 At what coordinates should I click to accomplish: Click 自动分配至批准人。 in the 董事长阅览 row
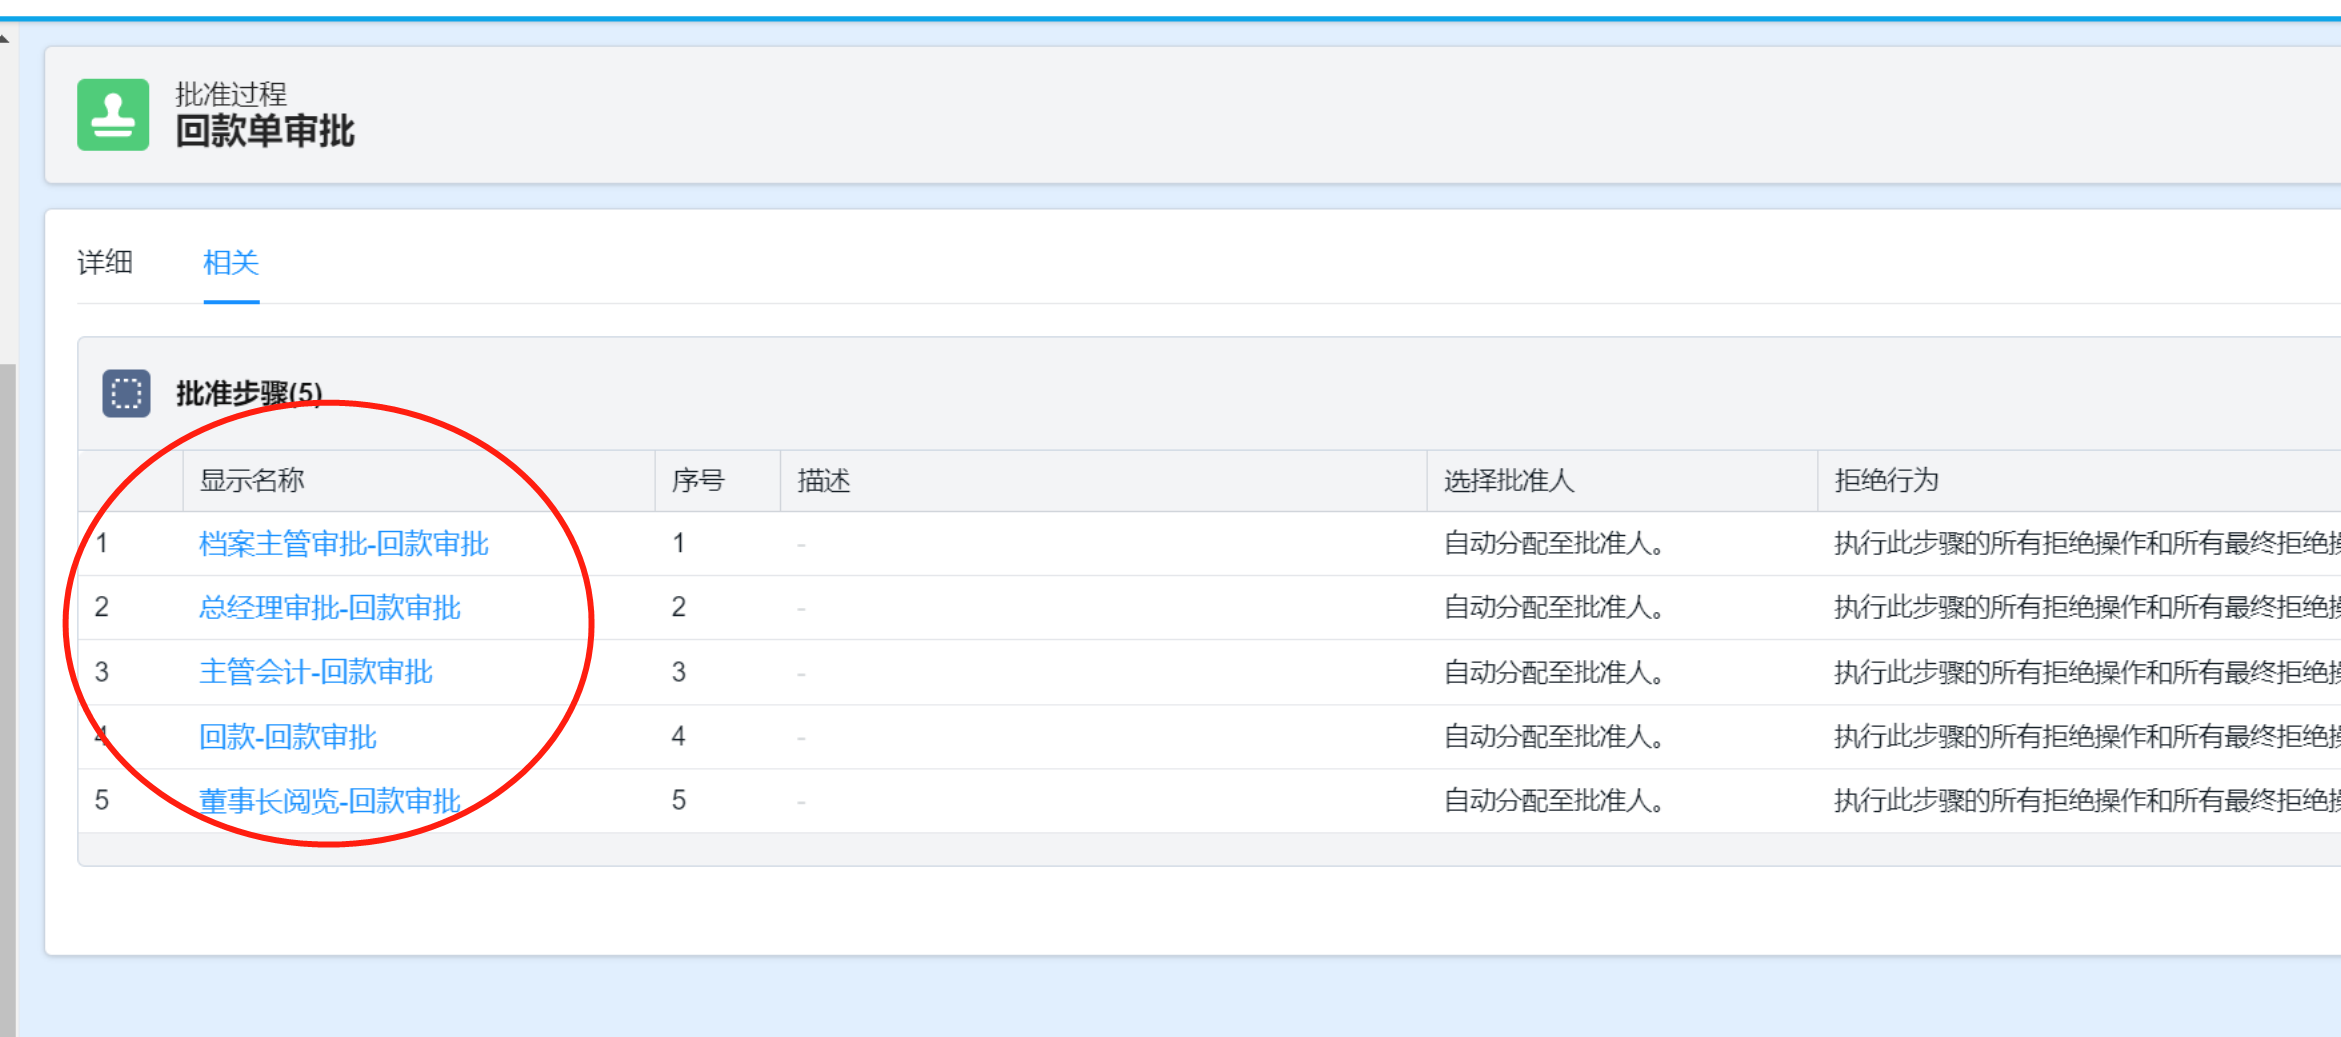[x=1554, y=800]
